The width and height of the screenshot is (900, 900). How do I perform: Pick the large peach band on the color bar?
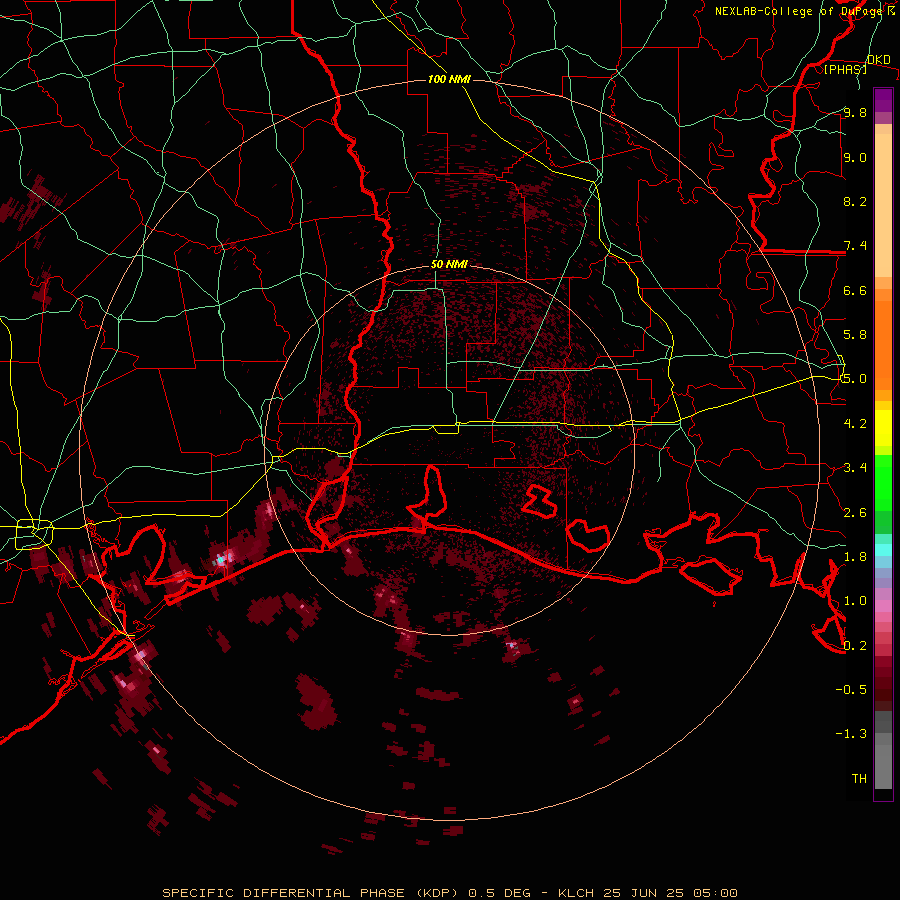click(x=883, y=205)
